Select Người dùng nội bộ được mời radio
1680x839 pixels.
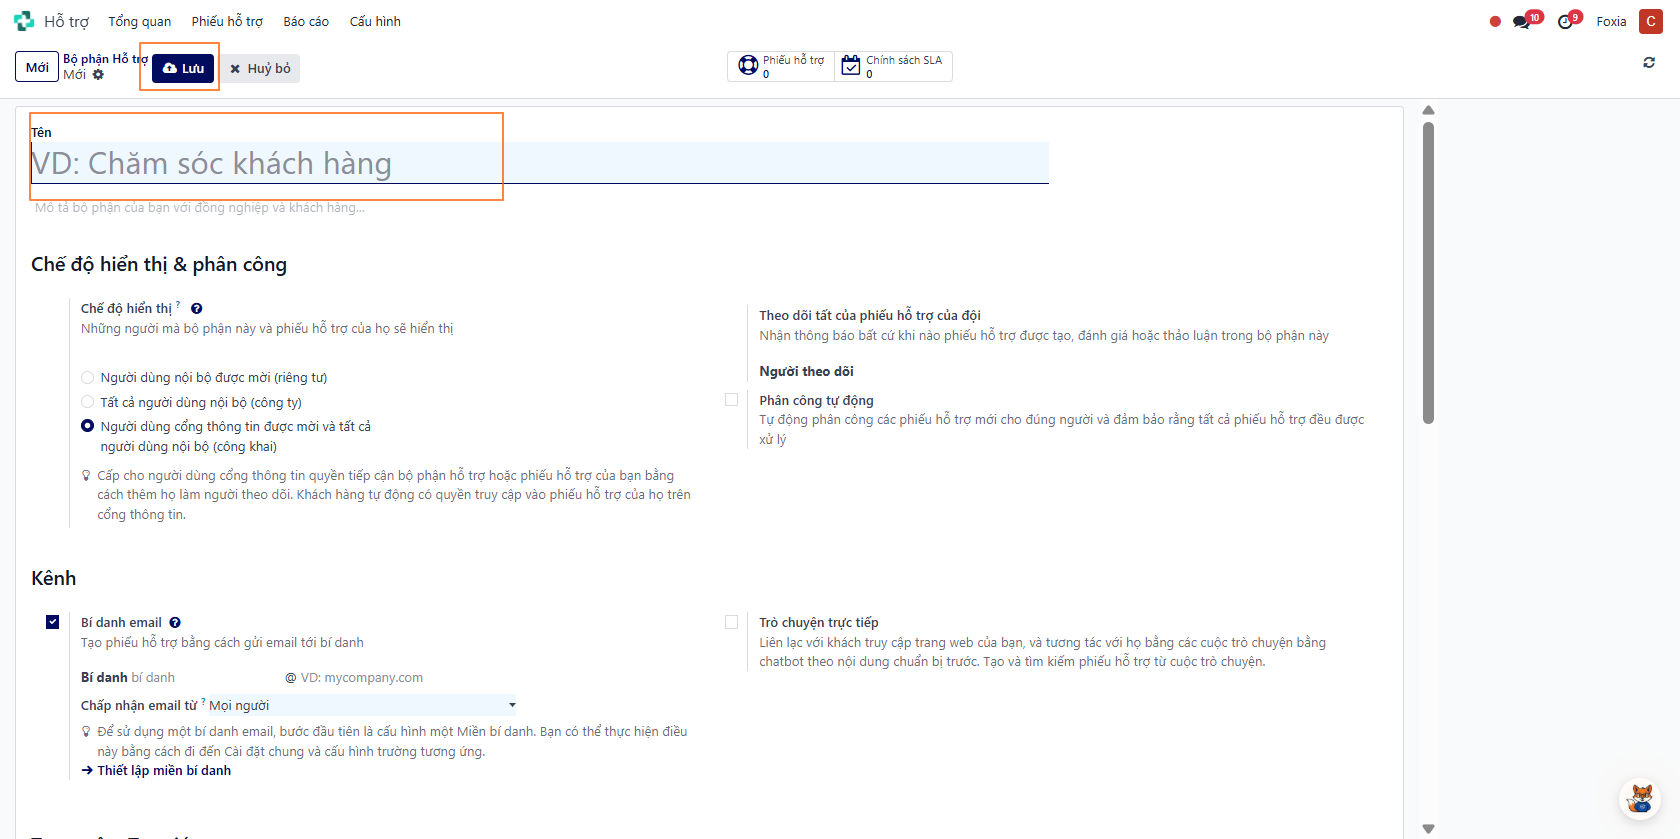88,378
